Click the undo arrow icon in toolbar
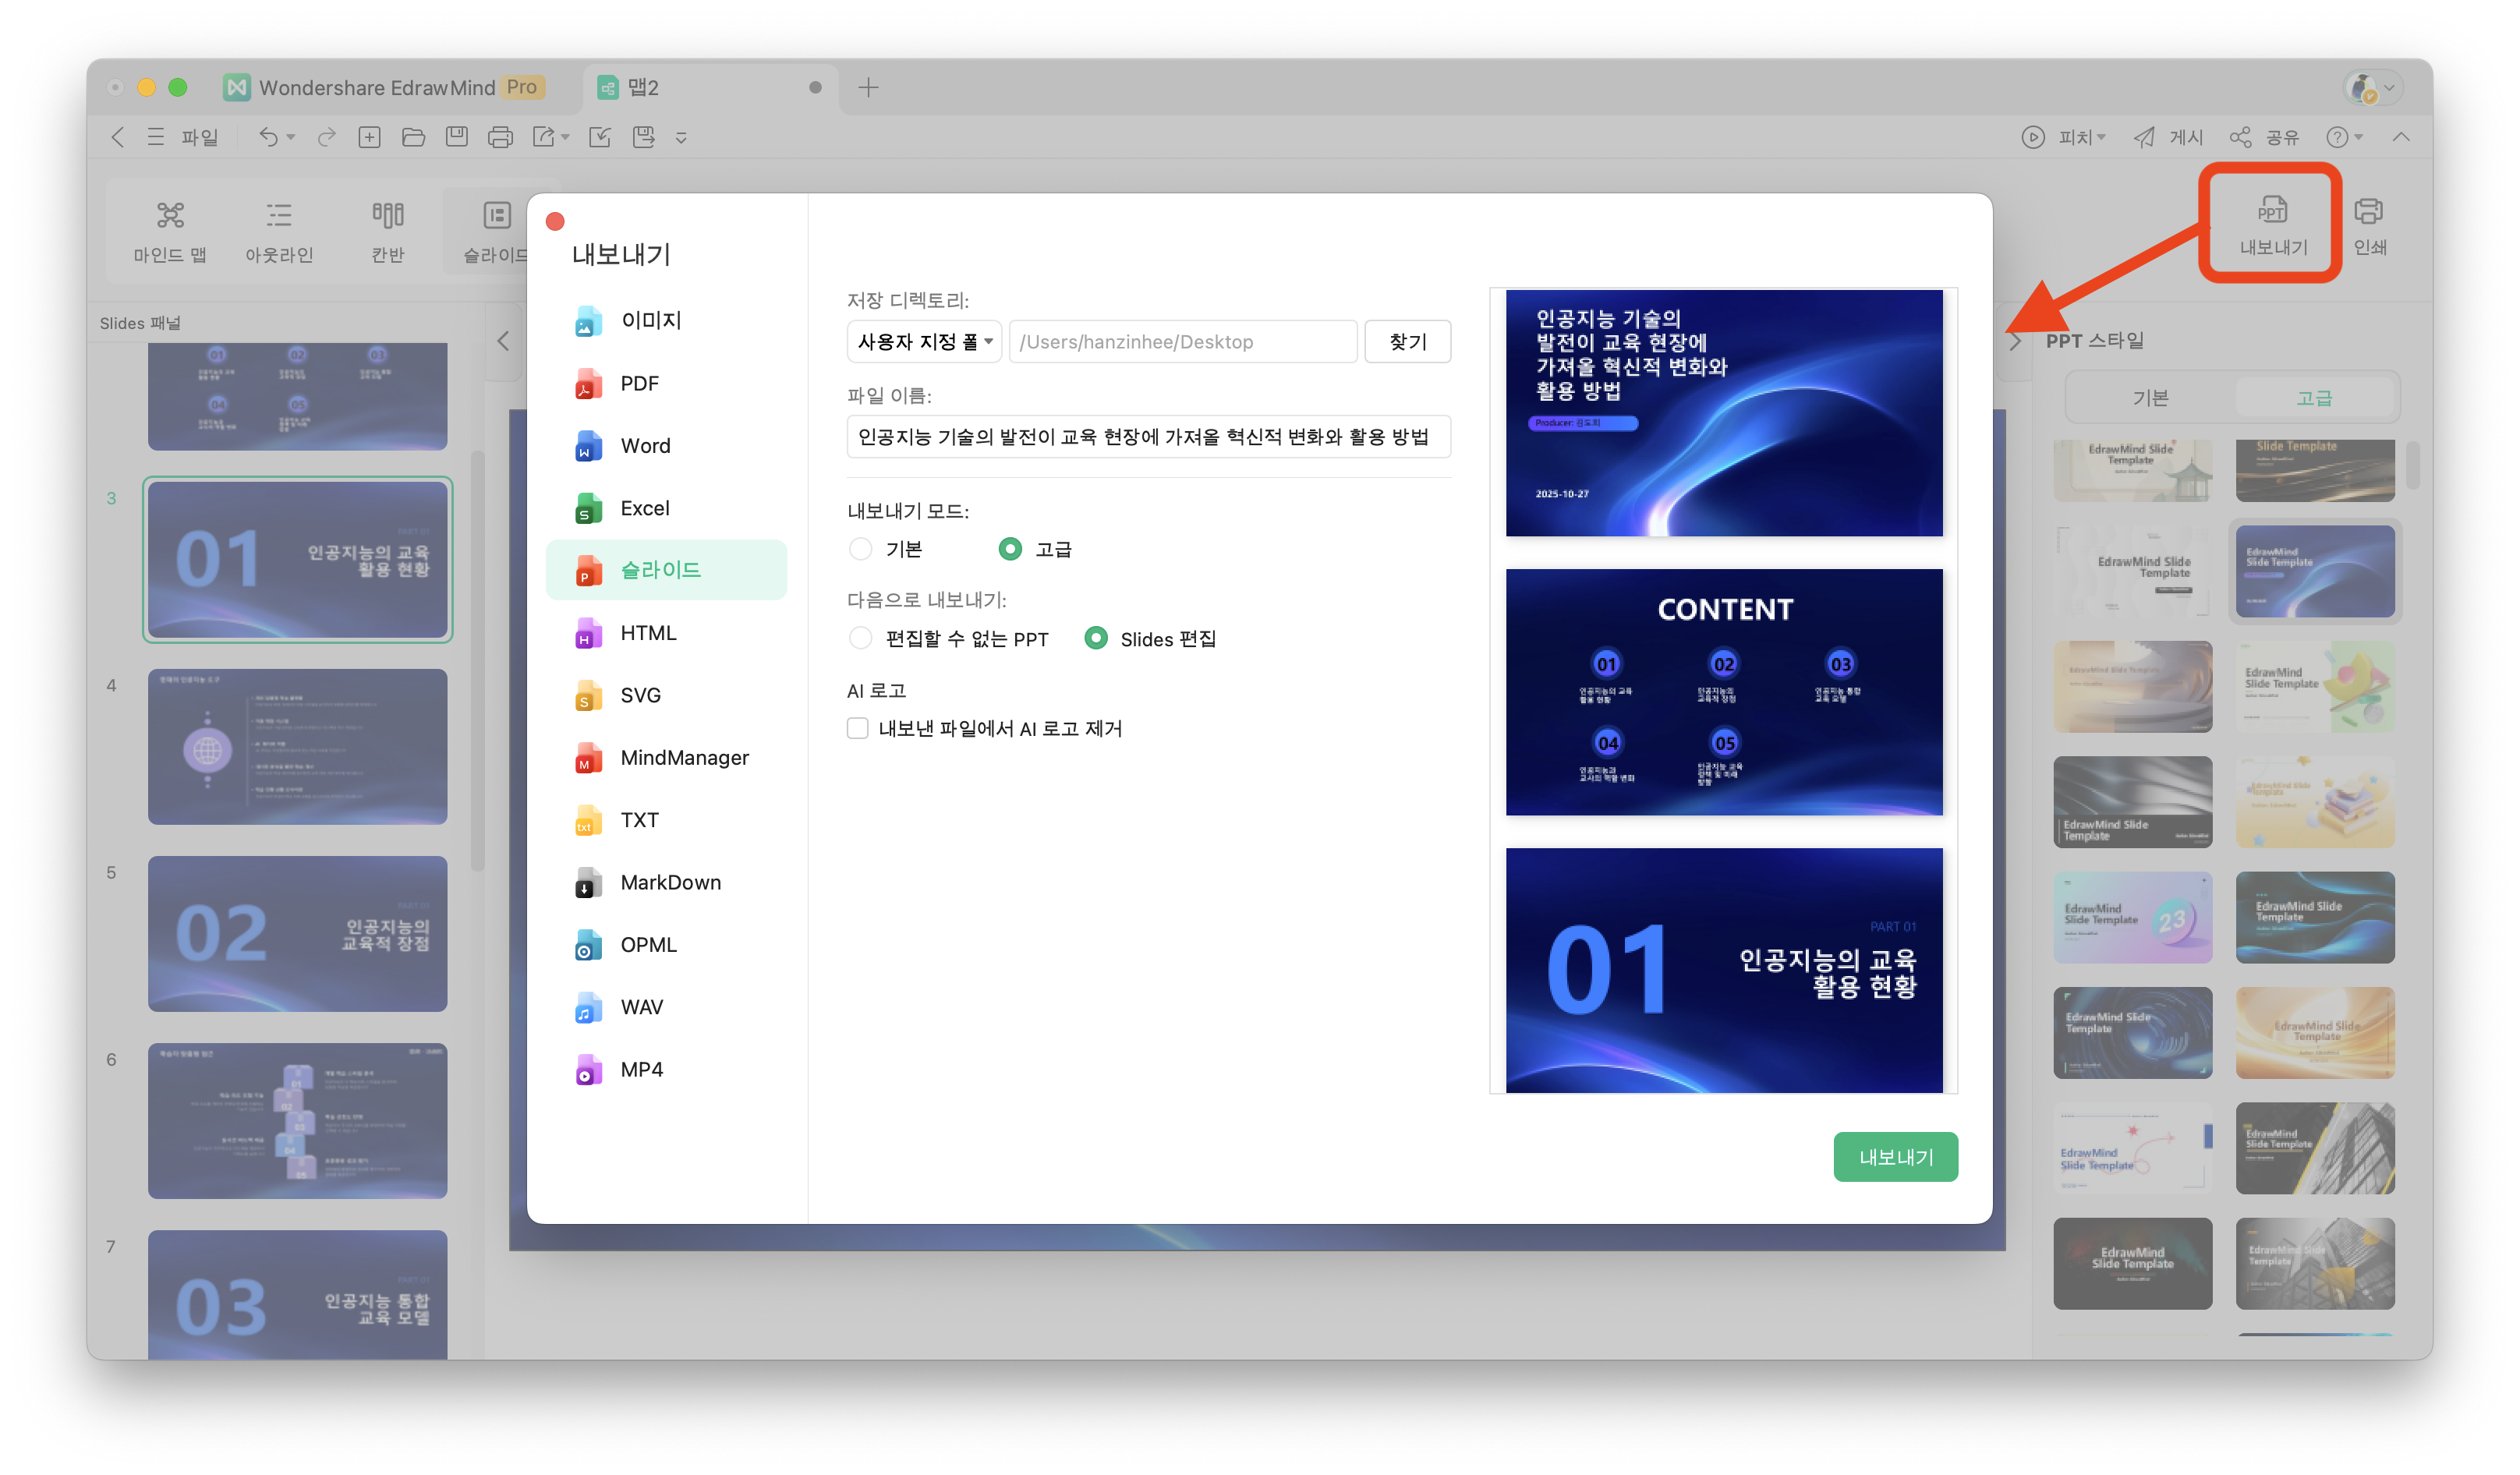This screenshot has width=2520, height=1475. pyautogui.click(x=268, y=137)
